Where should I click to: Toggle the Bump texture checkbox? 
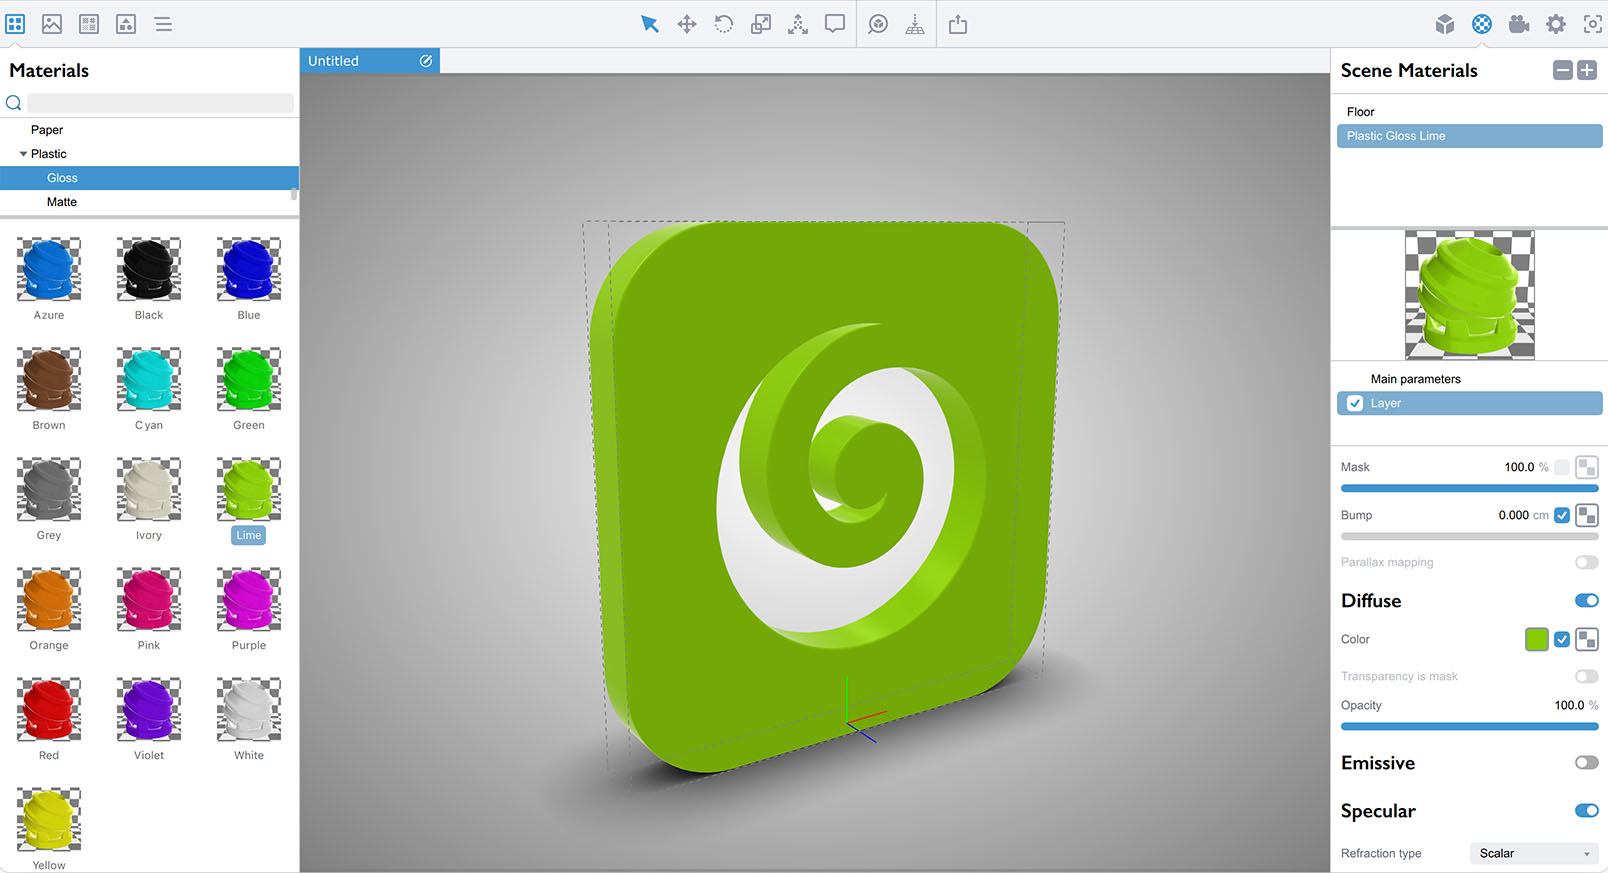pos(1562,515)
